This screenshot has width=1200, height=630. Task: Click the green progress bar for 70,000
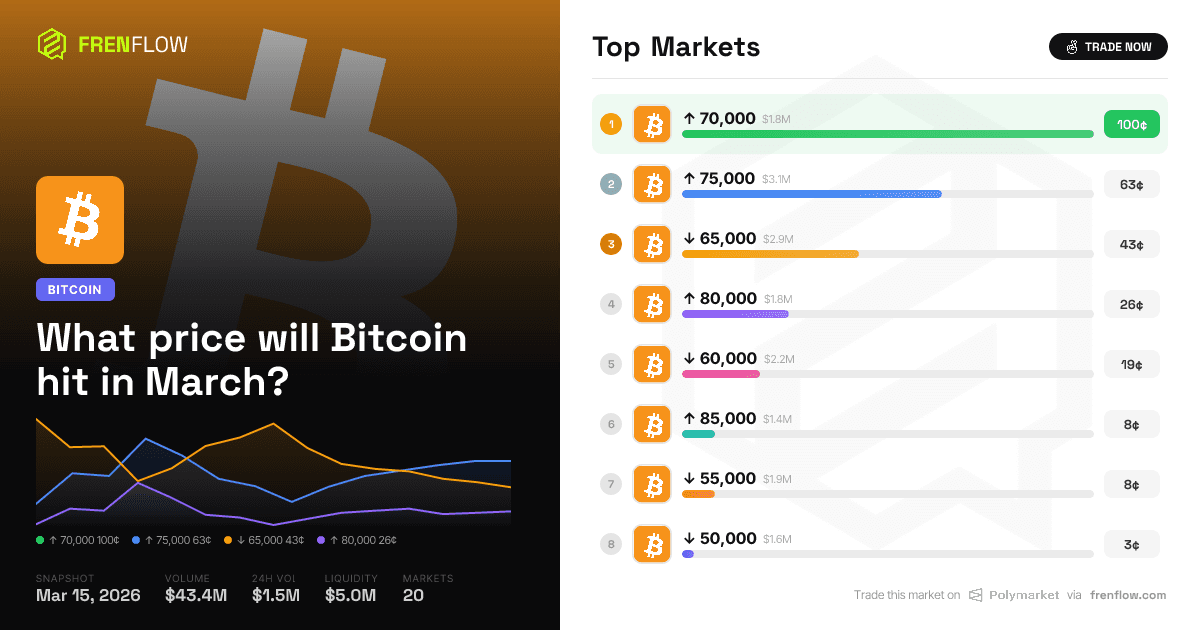(x=887, y=133)
